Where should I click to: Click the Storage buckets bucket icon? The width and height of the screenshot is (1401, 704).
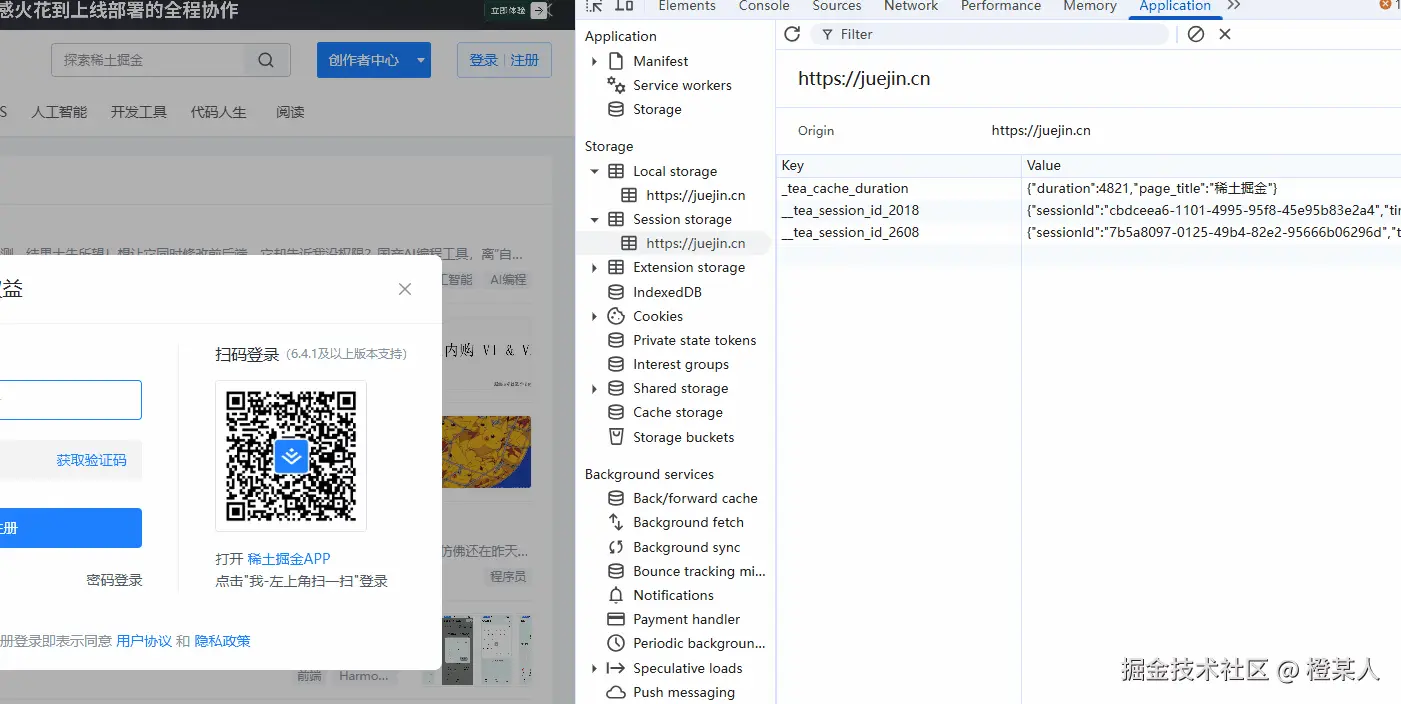point(616,437)
